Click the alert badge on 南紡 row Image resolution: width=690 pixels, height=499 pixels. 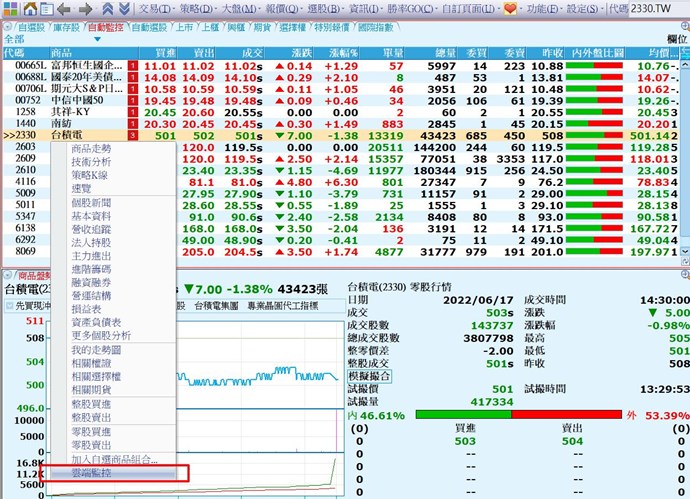coord(133,124)
